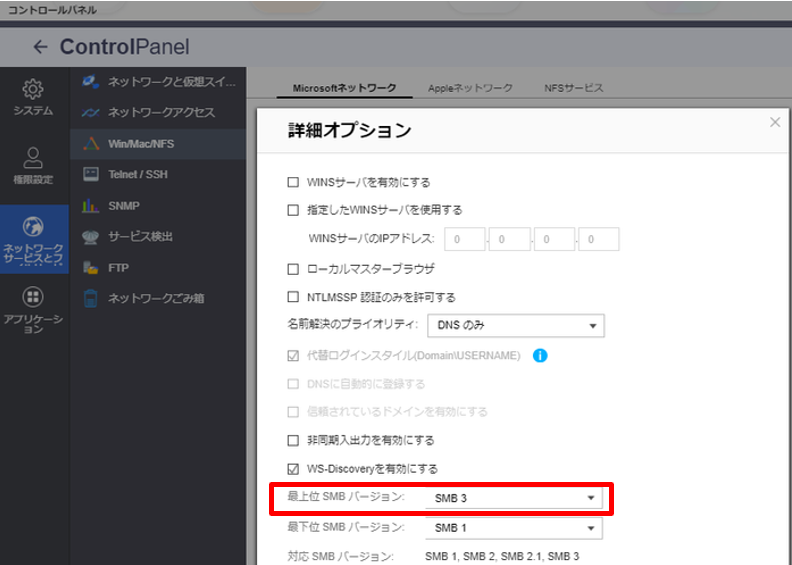This screenshot has width=792, height=565.
Task: Select Telnet / SSH in the sidebar
Action: click(138, 174)
